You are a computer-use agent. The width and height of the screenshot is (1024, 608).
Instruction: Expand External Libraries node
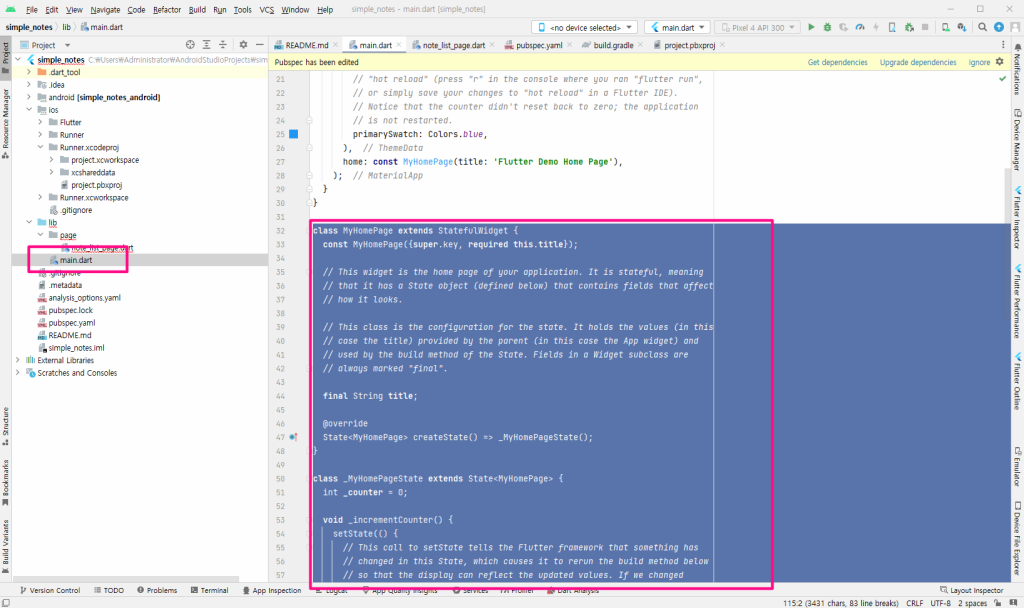pyautogui.click(x=18, y=360)
